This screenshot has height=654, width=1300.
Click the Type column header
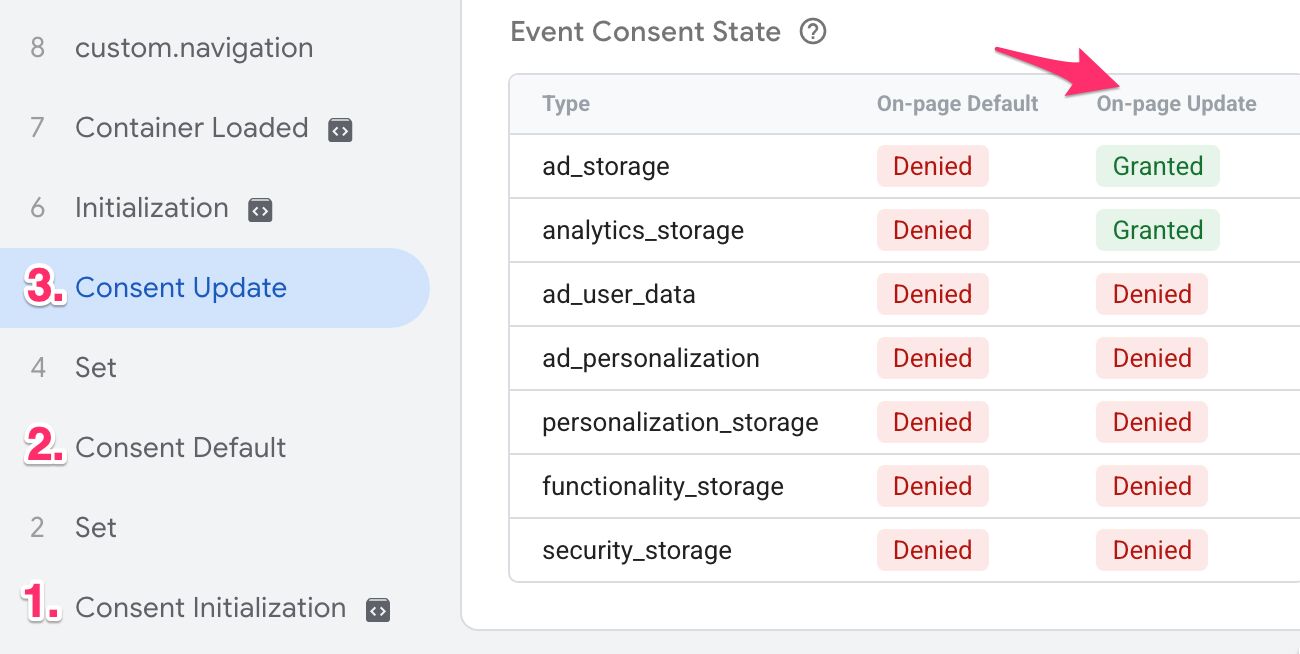click(x=566, y=104)
